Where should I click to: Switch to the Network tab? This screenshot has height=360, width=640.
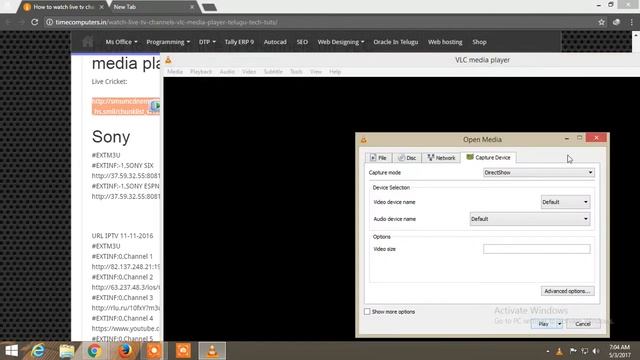pos(441,158)
